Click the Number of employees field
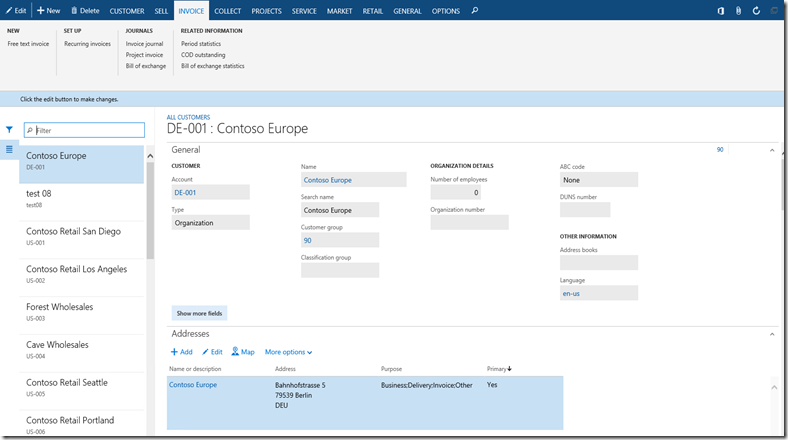This screenshot has width=788, height=440. [456, 192]
